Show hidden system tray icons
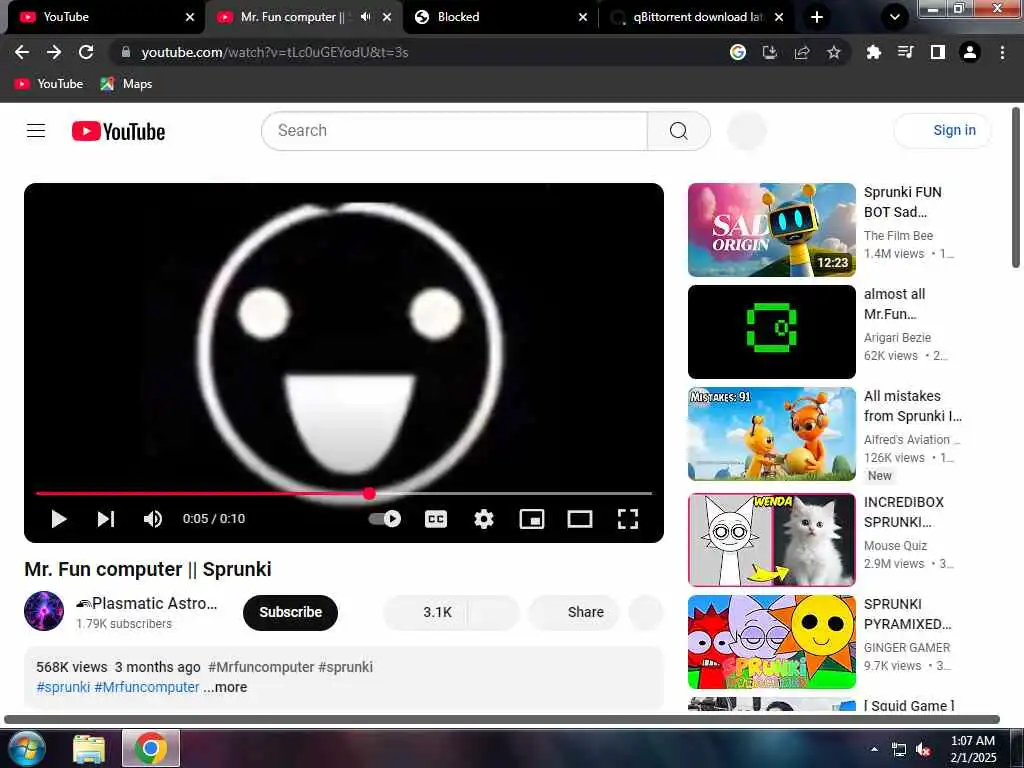1024x768 pixels. (x=874, y=748)
